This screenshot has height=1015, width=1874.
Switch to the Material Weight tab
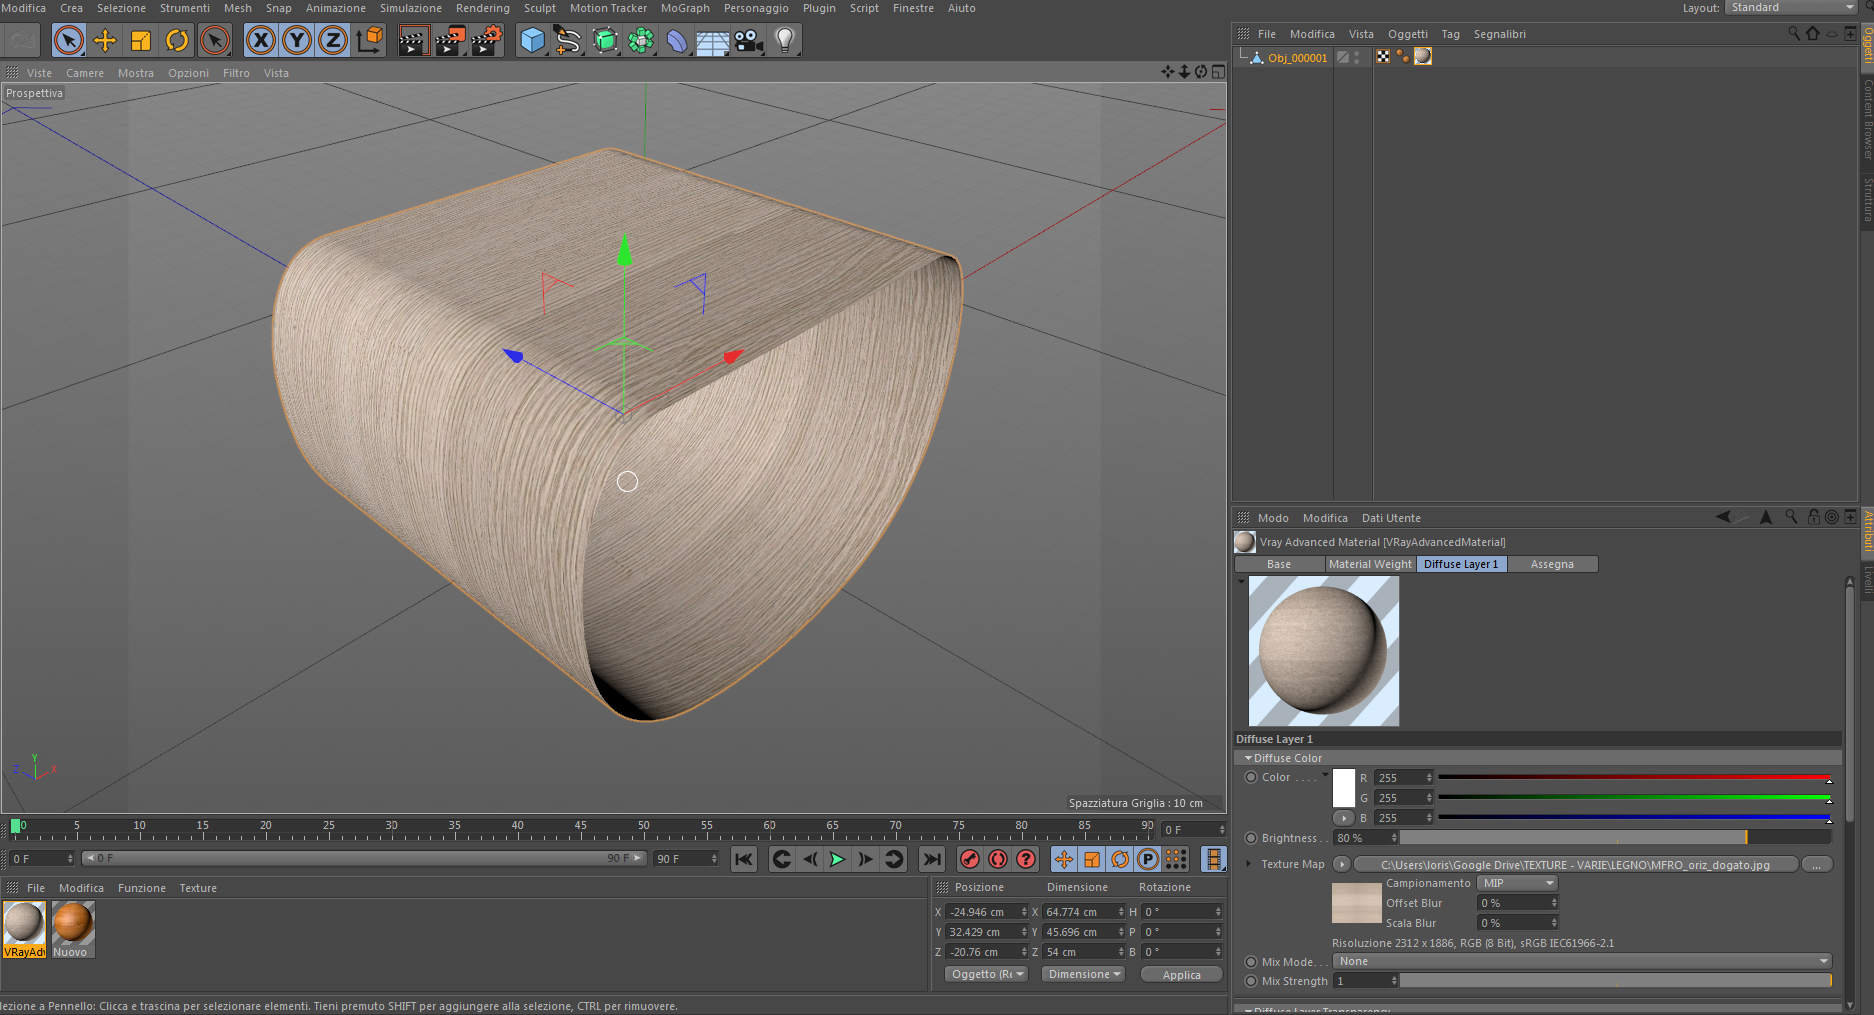[x=1370, y=564]
